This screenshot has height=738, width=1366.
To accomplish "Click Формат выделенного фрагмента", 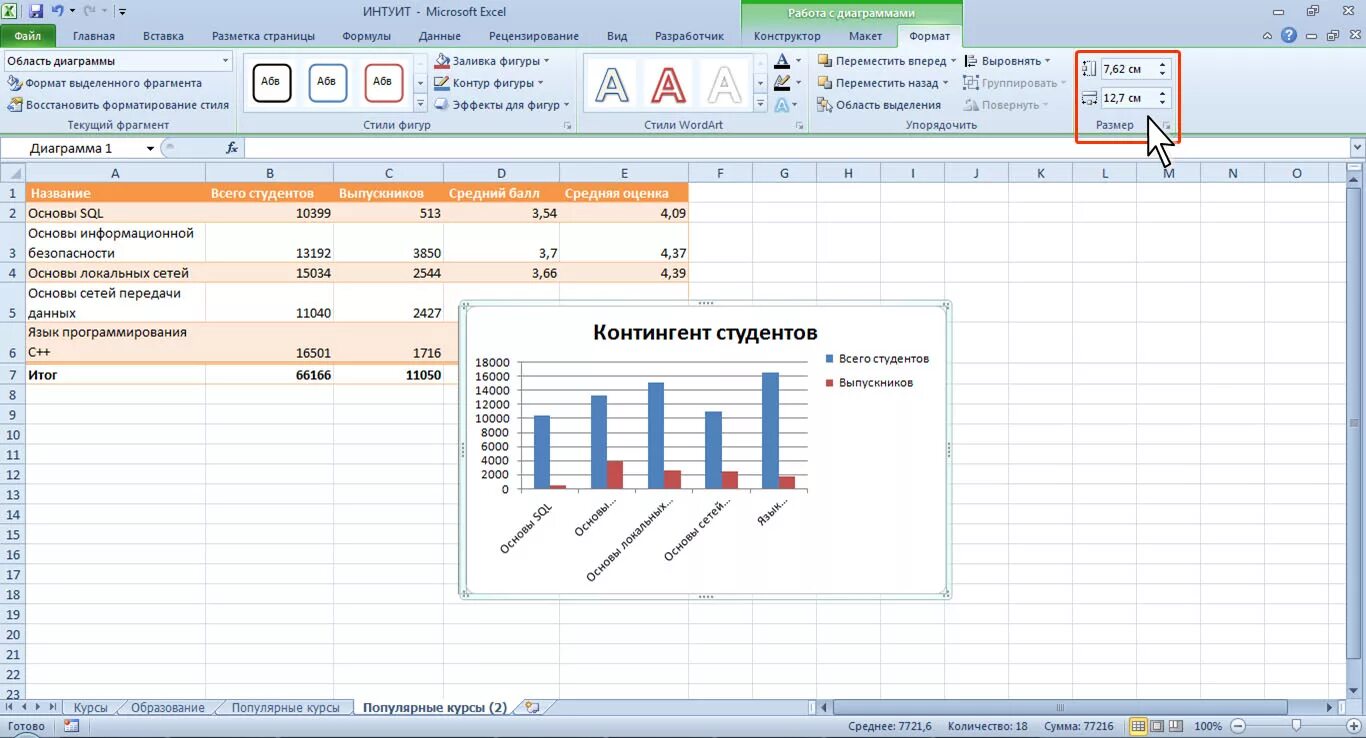I will pos(105,83).
